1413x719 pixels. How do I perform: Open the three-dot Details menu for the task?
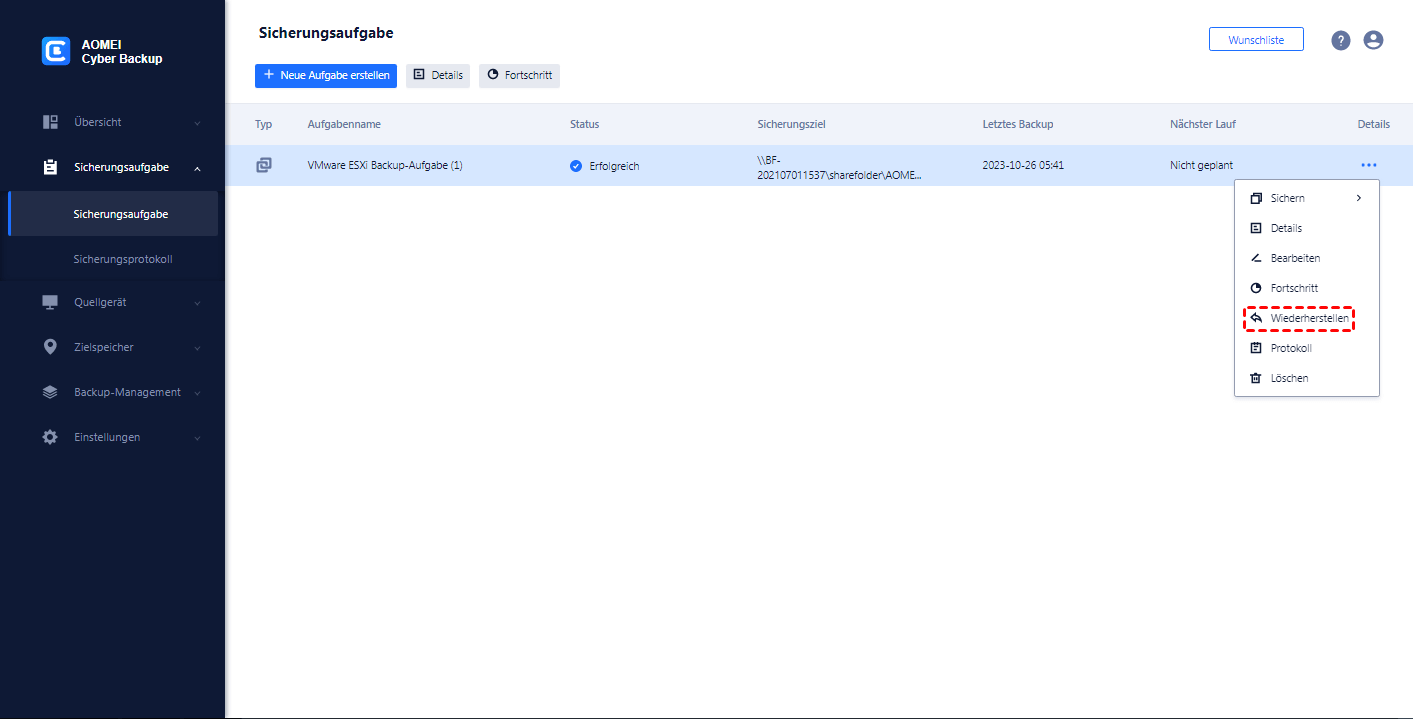[1369, 165]
